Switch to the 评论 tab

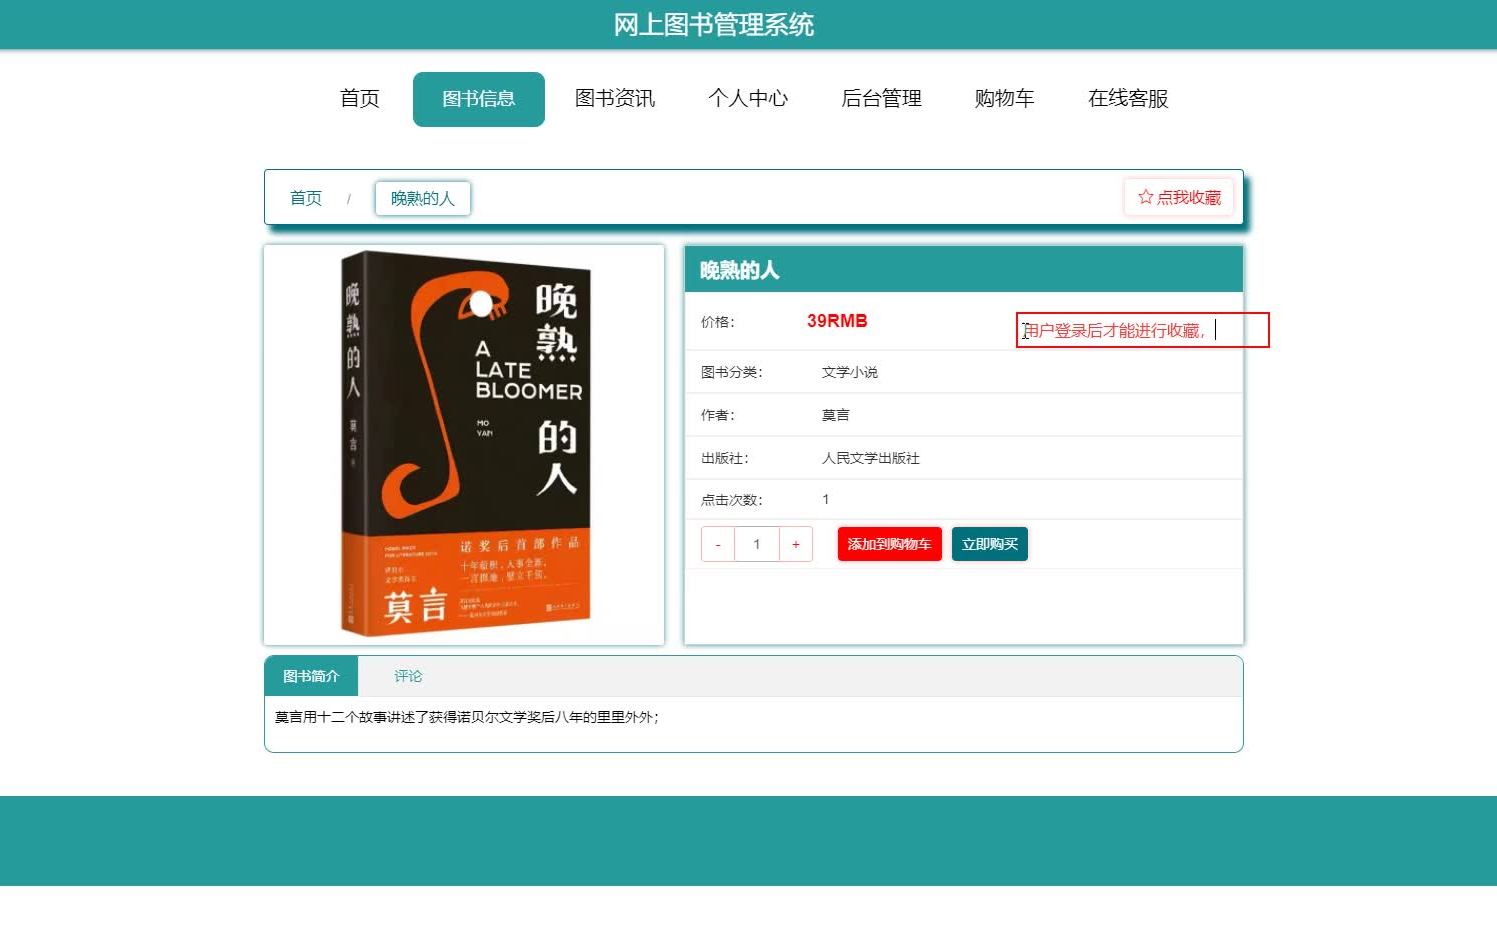coord(408,676)
